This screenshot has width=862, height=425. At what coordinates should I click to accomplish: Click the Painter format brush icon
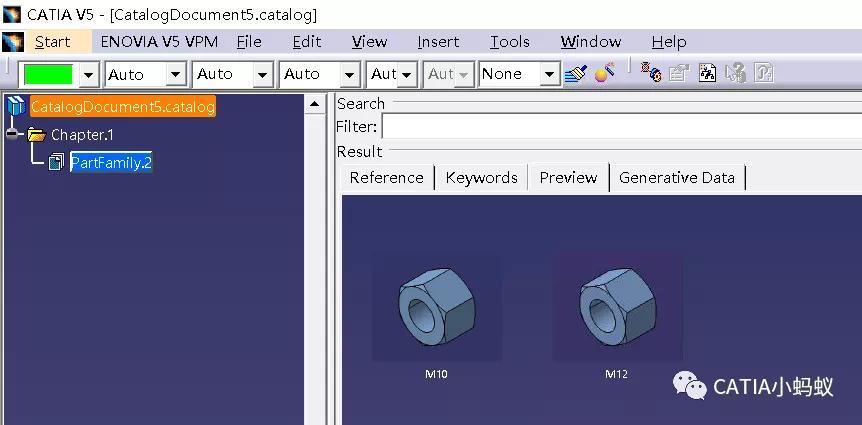point(576,74)
